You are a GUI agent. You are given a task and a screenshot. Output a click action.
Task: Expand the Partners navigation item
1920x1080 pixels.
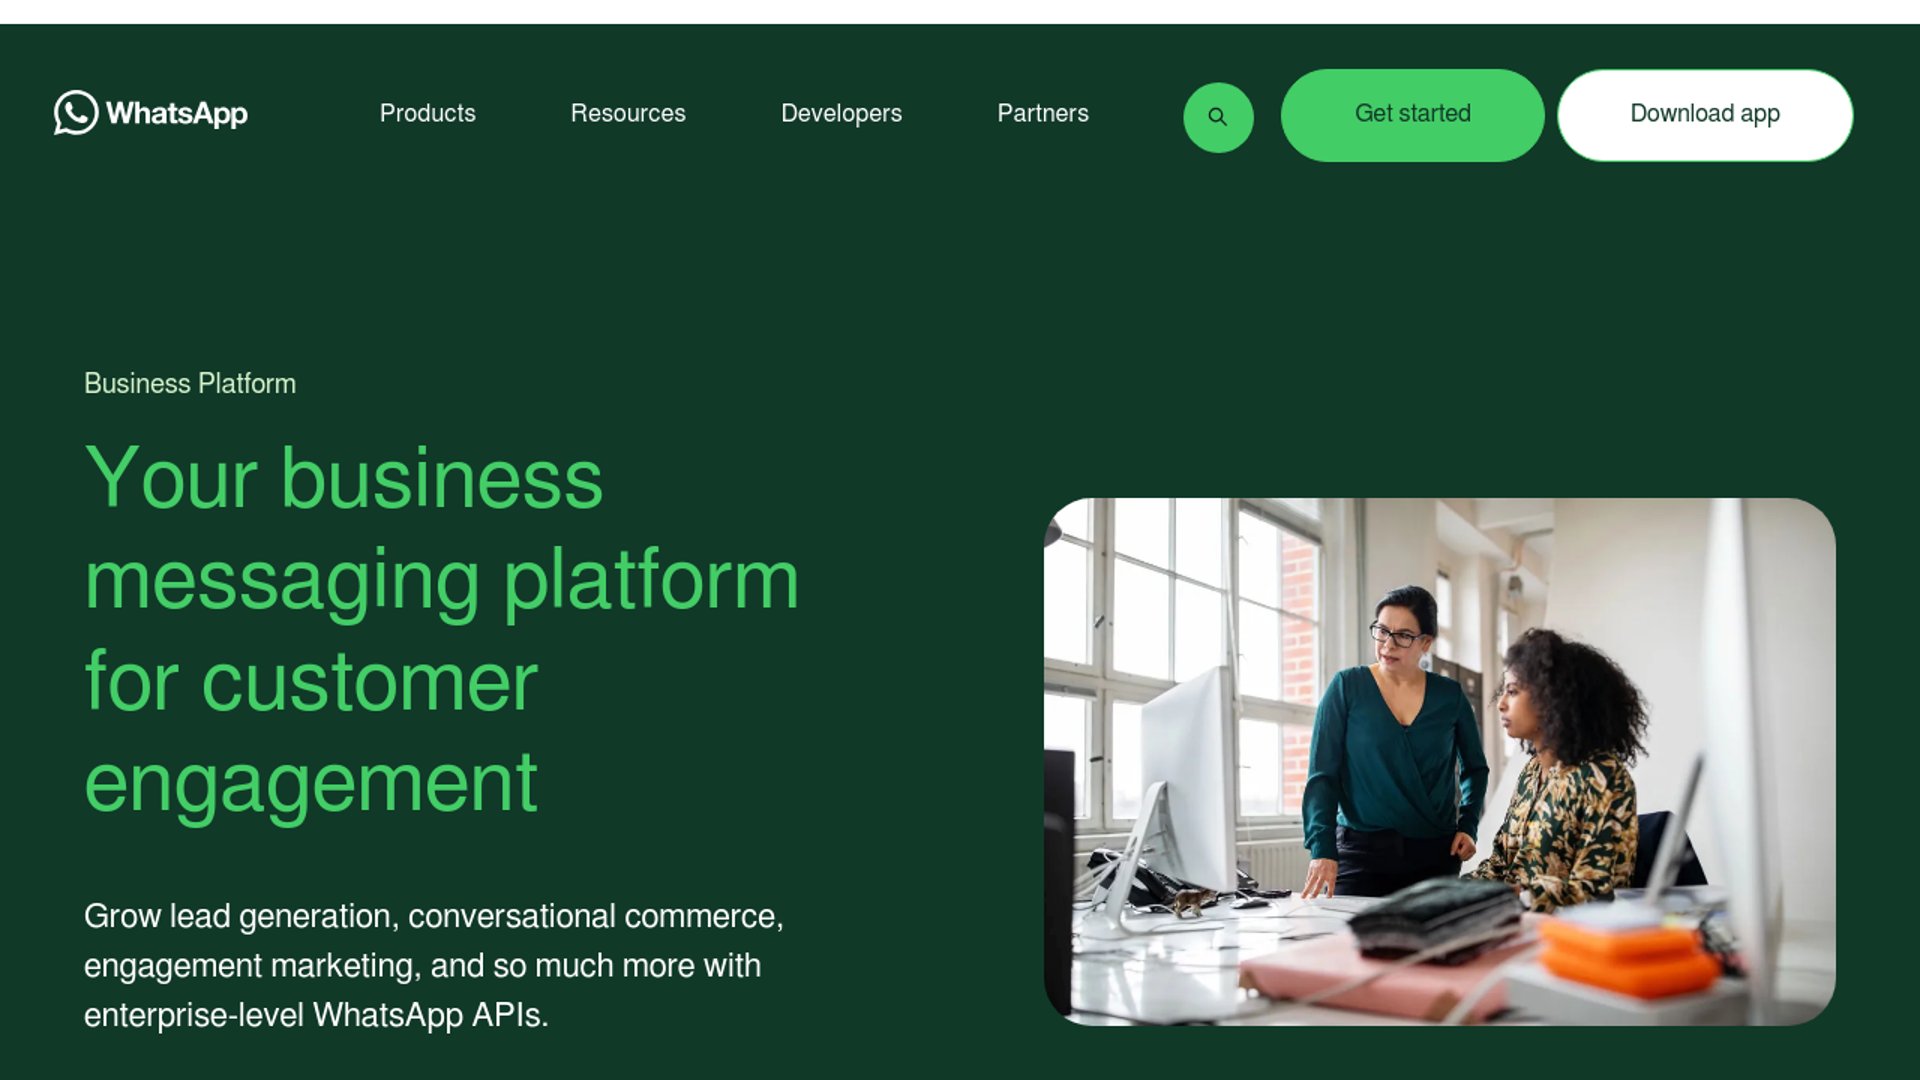pyautogui.click(x=1042, y=113)
